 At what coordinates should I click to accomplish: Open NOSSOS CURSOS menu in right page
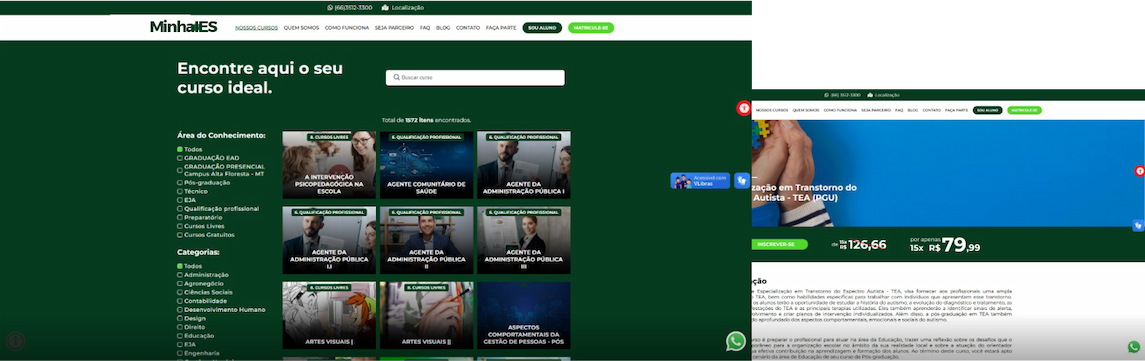pyautogui.click(x=772, y=110)
